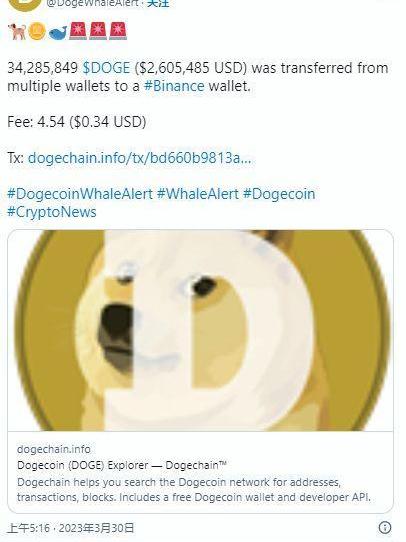The height and width of the screenshot is (542, 406).
Task: Open the #Dogecoin hashtag
Action: point(279,194)
